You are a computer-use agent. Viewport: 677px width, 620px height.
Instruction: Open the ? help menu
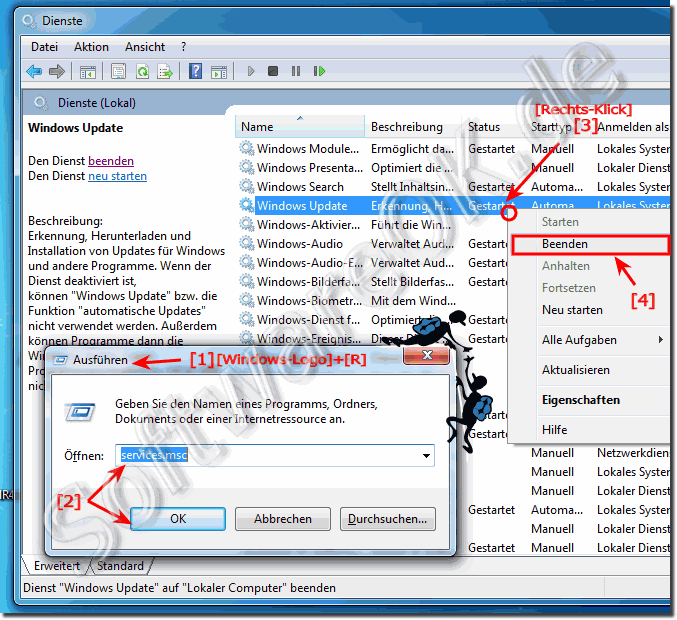pos(183,47)
